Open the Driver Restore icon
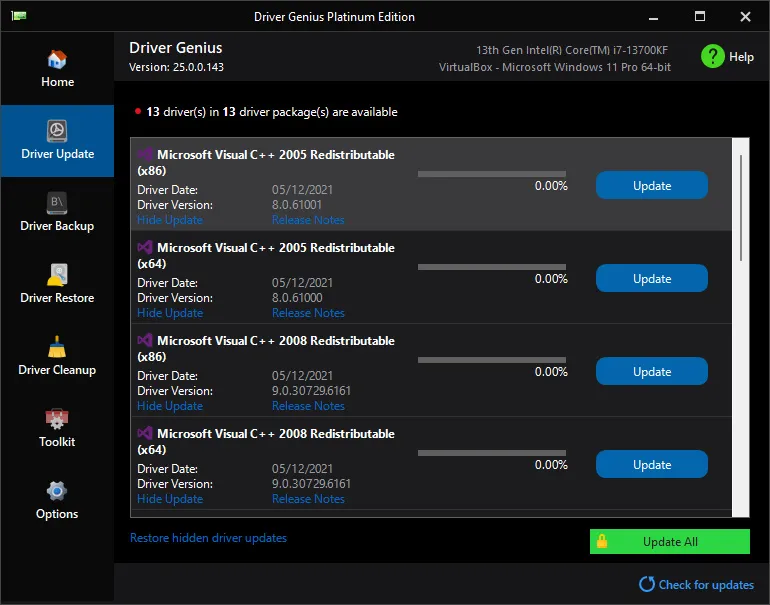 click(57, 275)
